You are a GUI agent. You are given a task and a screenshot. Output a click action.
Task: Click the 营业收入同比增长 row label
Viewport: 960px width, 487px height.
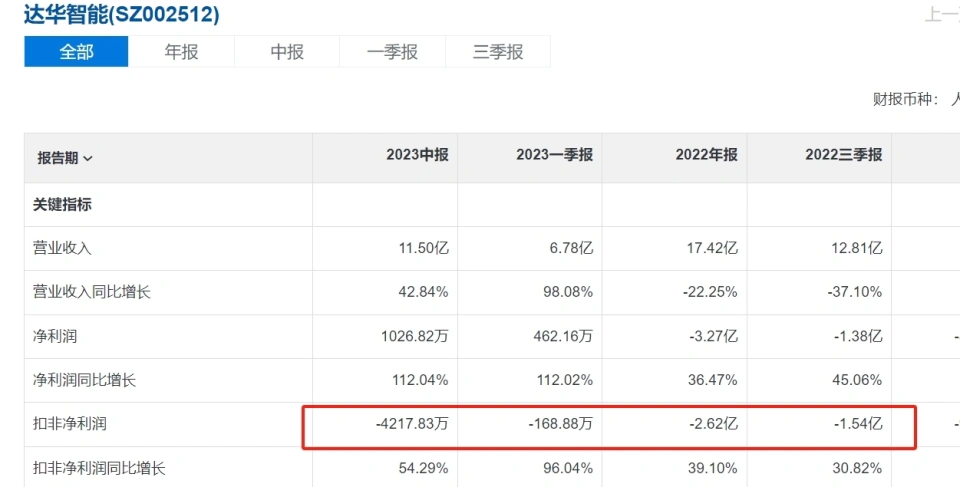[91, 292]
